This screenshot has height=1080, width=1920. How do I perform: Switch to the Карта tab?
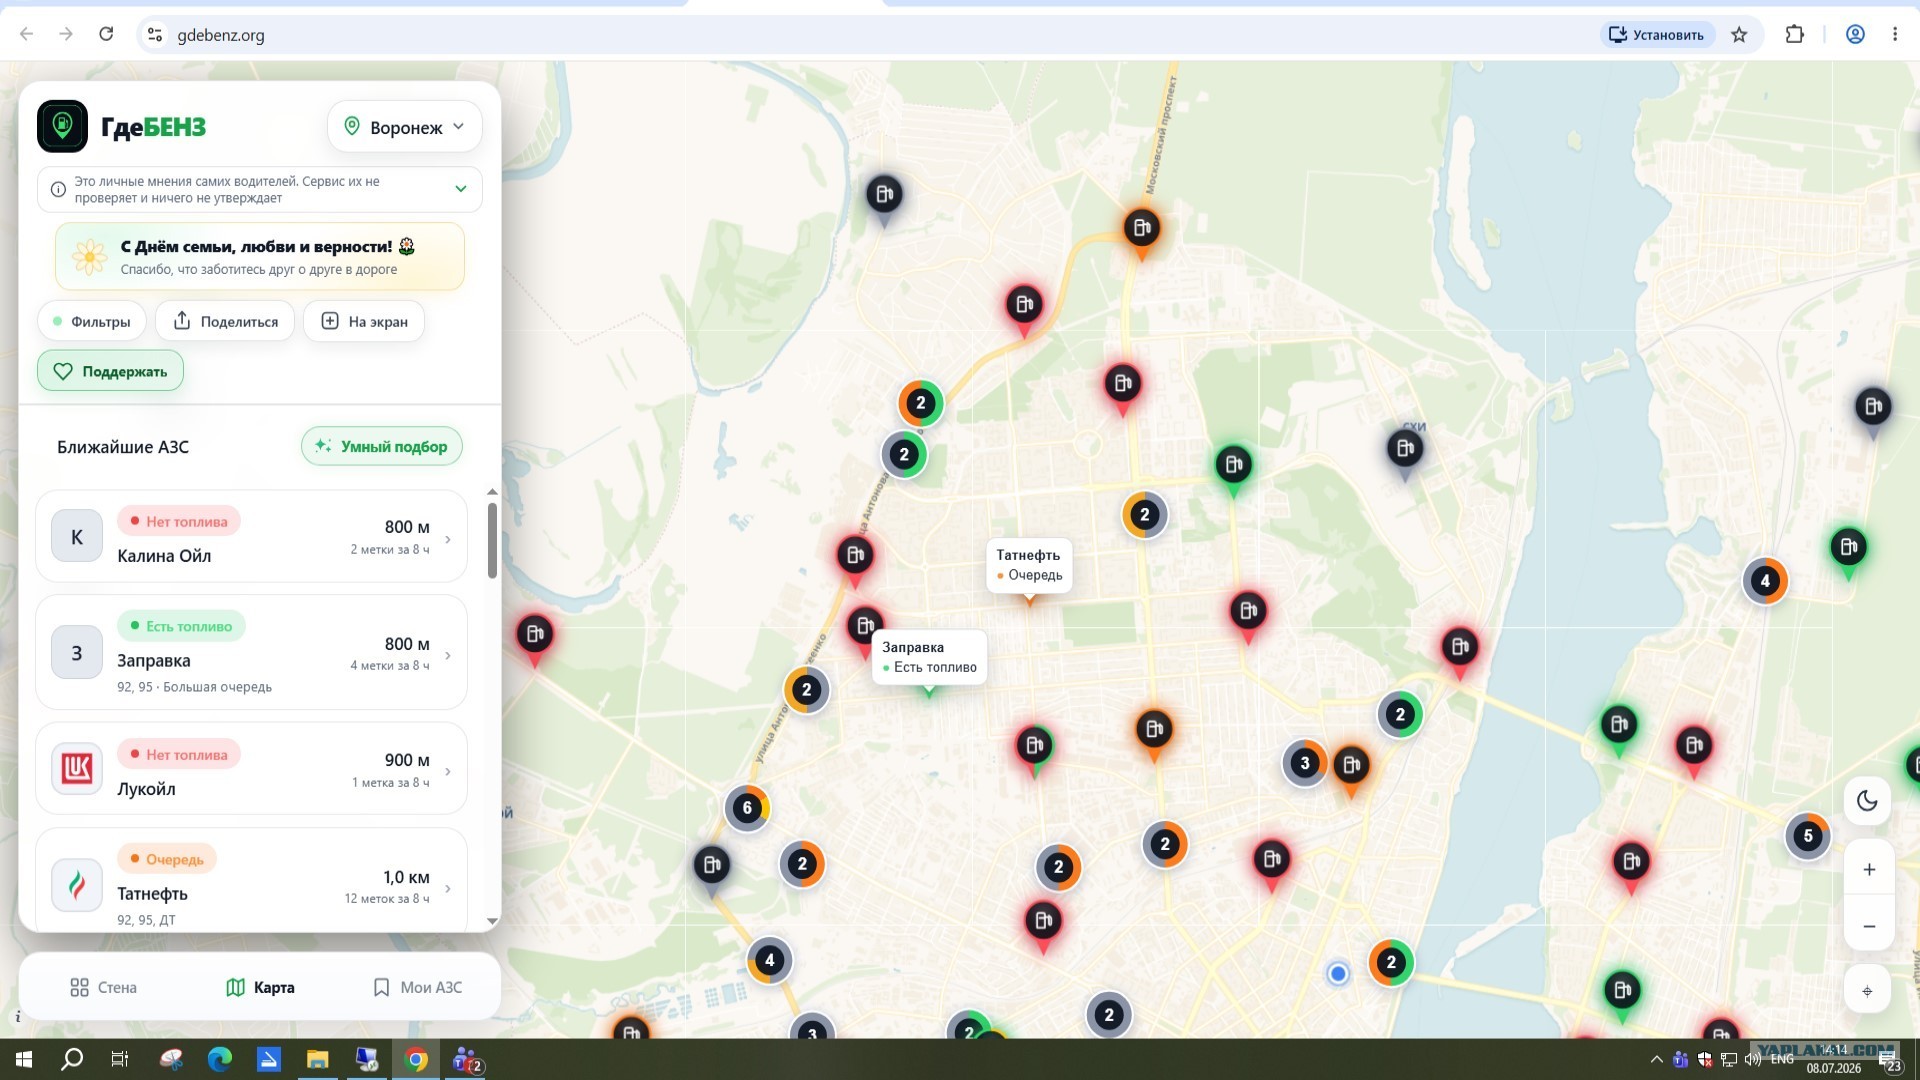coord(260,987)
